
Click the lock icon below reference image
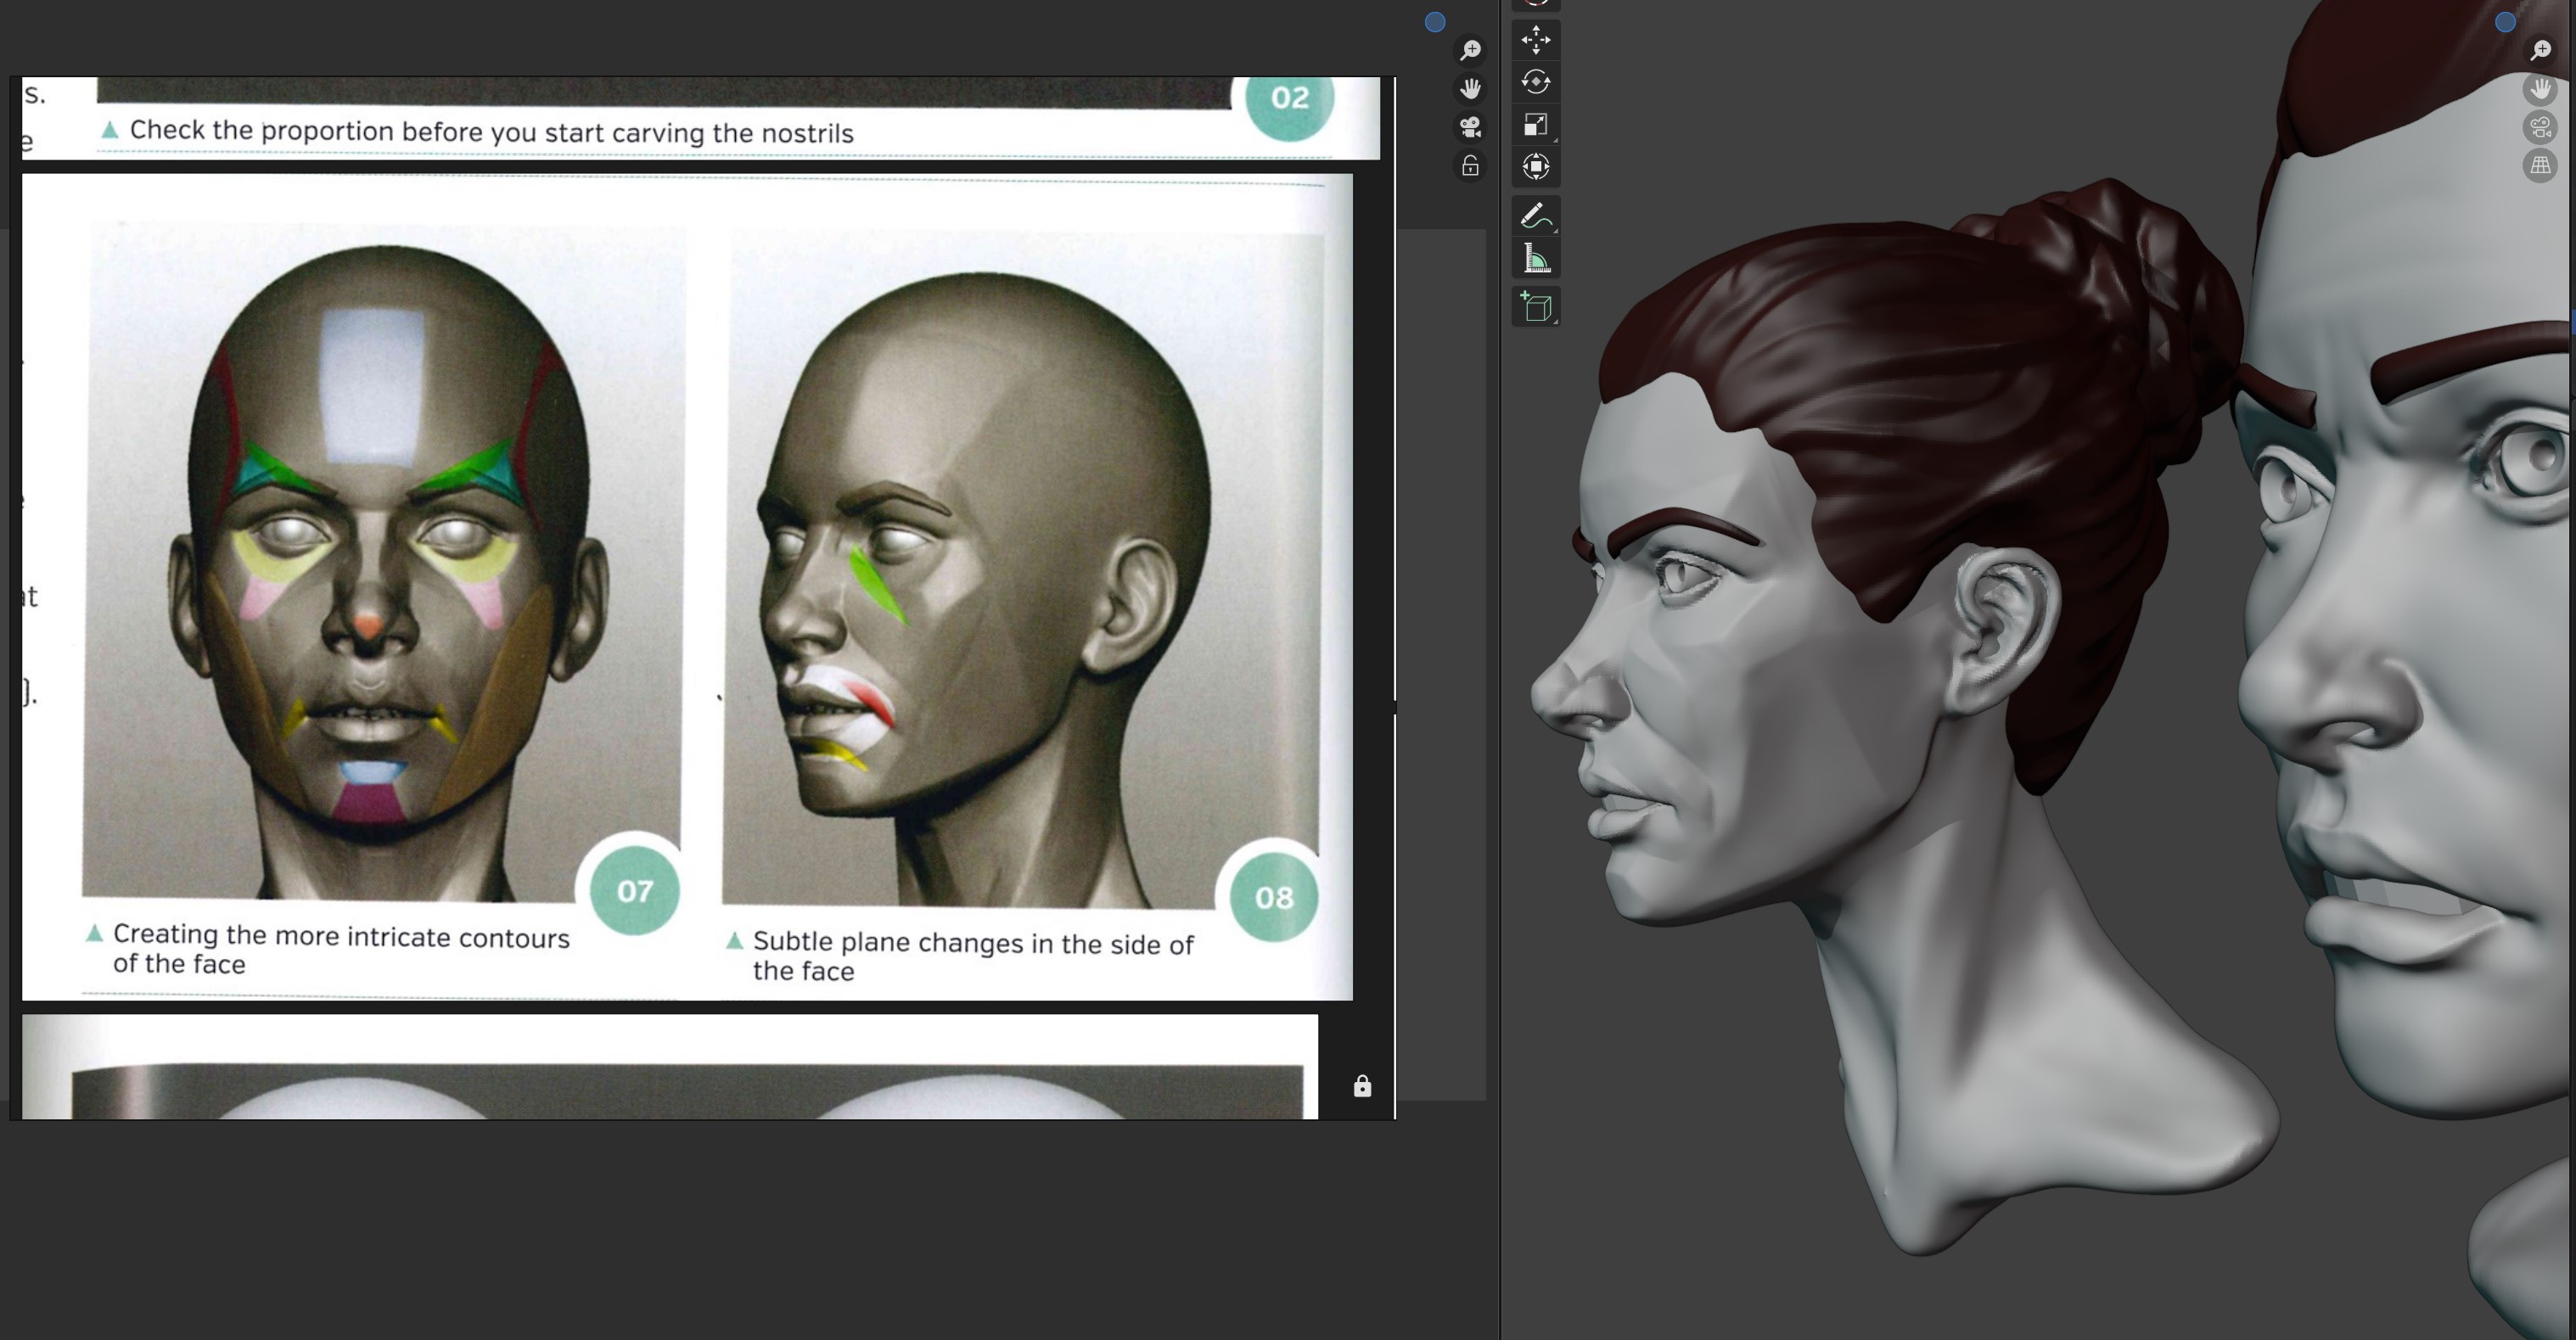pos(1362,1087)
